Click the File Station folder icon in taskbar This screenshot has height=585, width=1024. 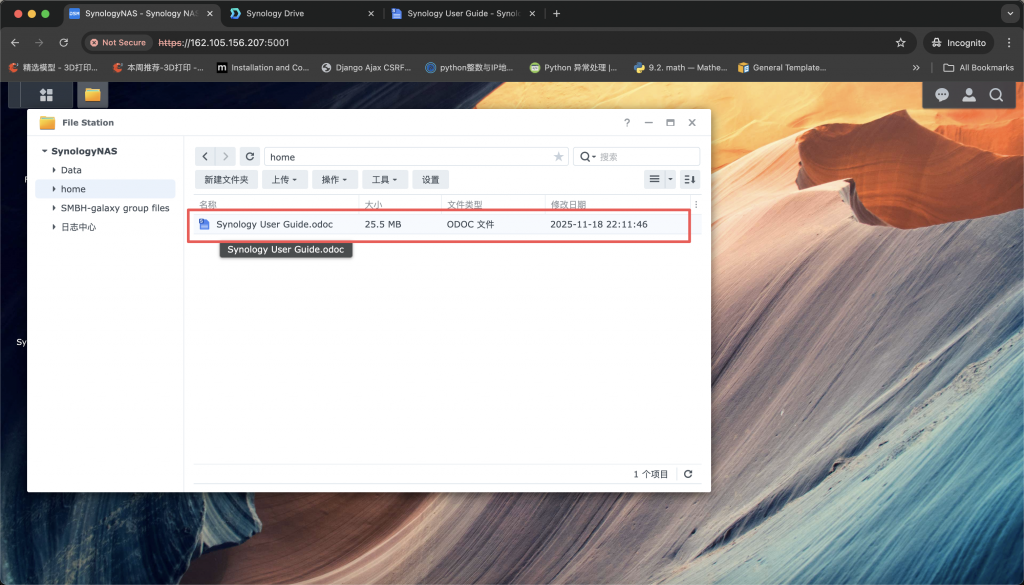pos(92,95)
